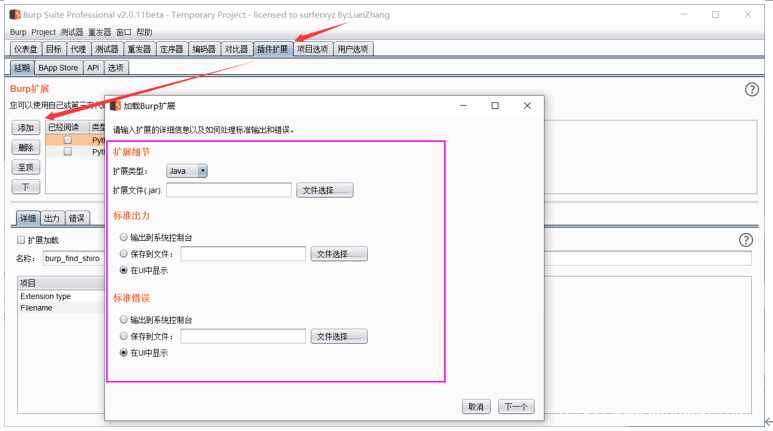Switch to the BApp Store sub-tab

pos(58,68)
